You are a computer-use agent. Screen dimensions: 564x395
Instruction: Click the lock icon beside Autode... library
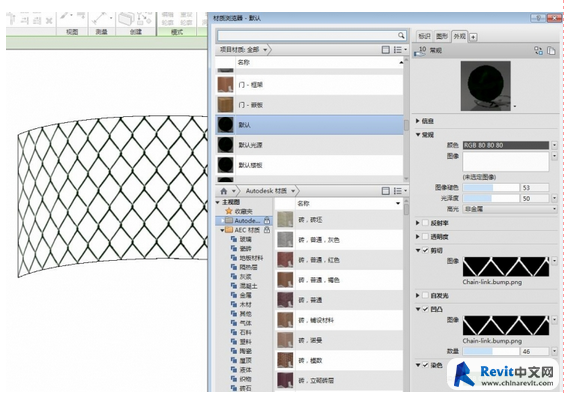267,220
